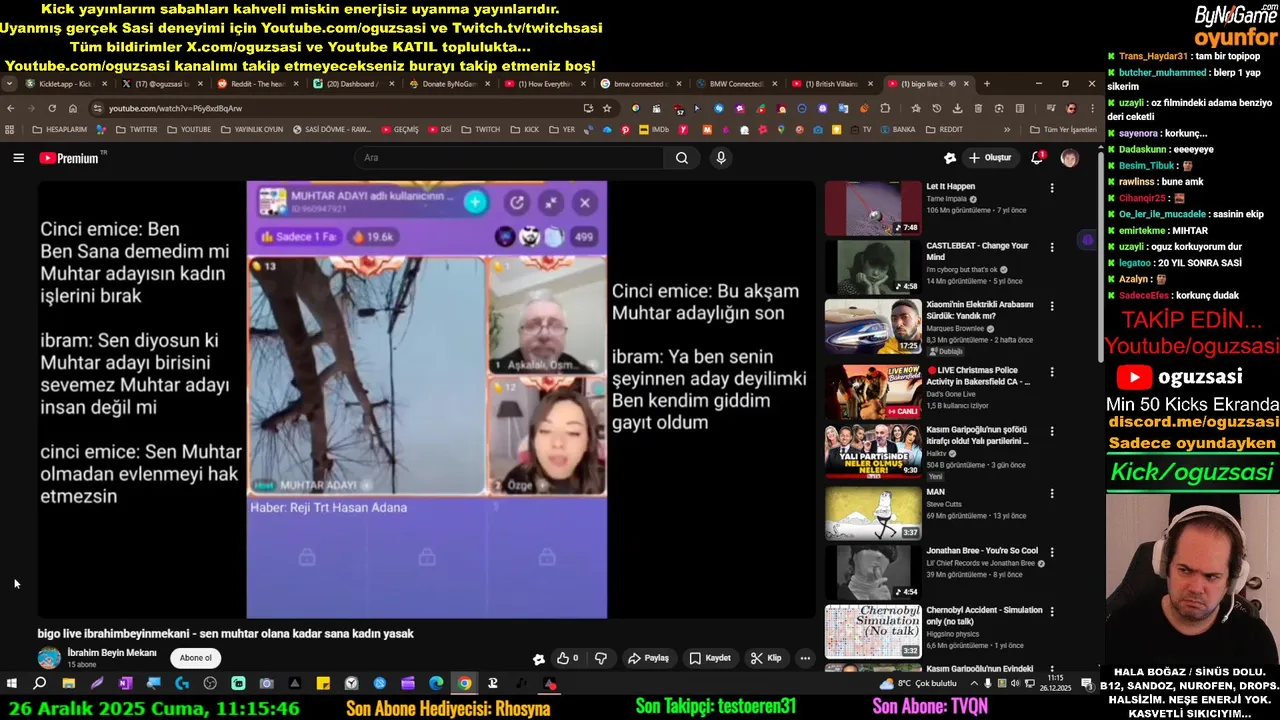The image size is (1280, 720).
Task: Open the options menu for the MAN video
Action: tap(1051, 493)
